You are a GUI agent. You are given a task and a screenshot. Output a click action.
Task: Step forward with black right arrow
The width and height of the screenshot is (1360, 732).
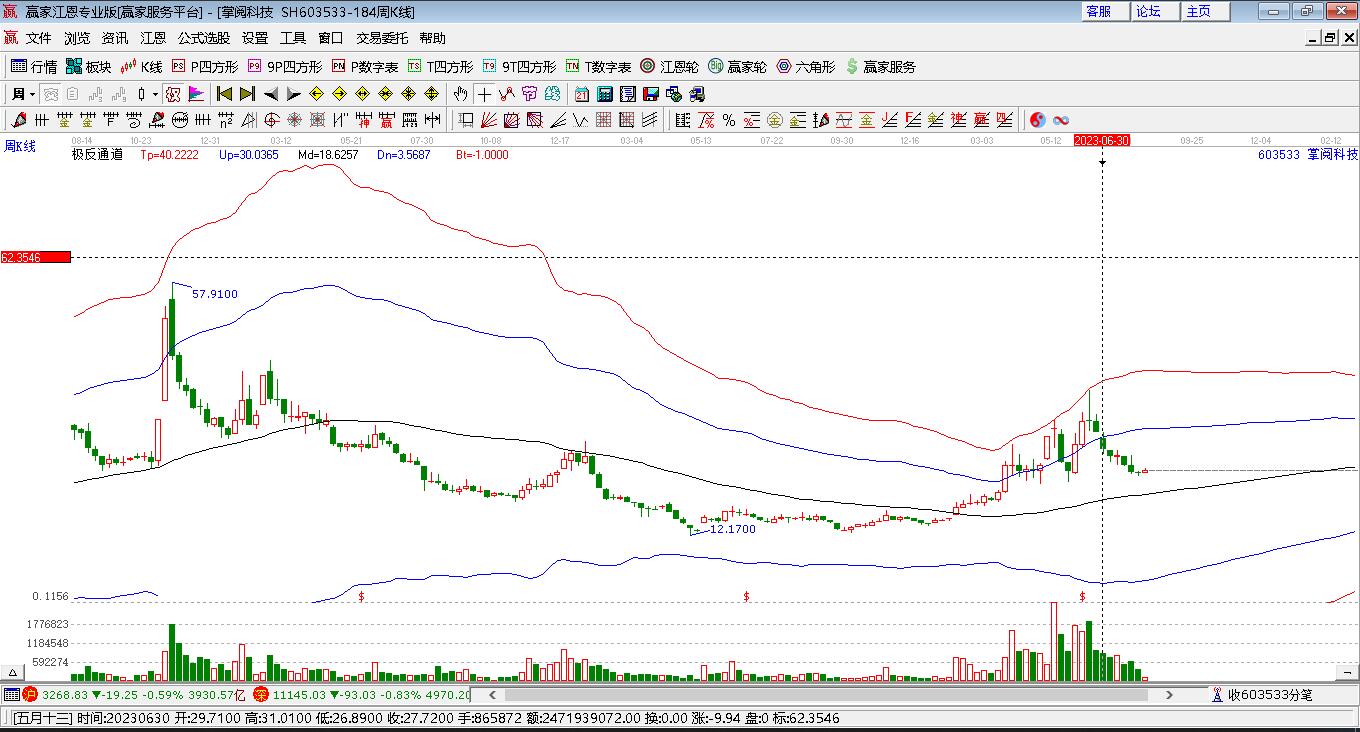(x=293, y=94)
